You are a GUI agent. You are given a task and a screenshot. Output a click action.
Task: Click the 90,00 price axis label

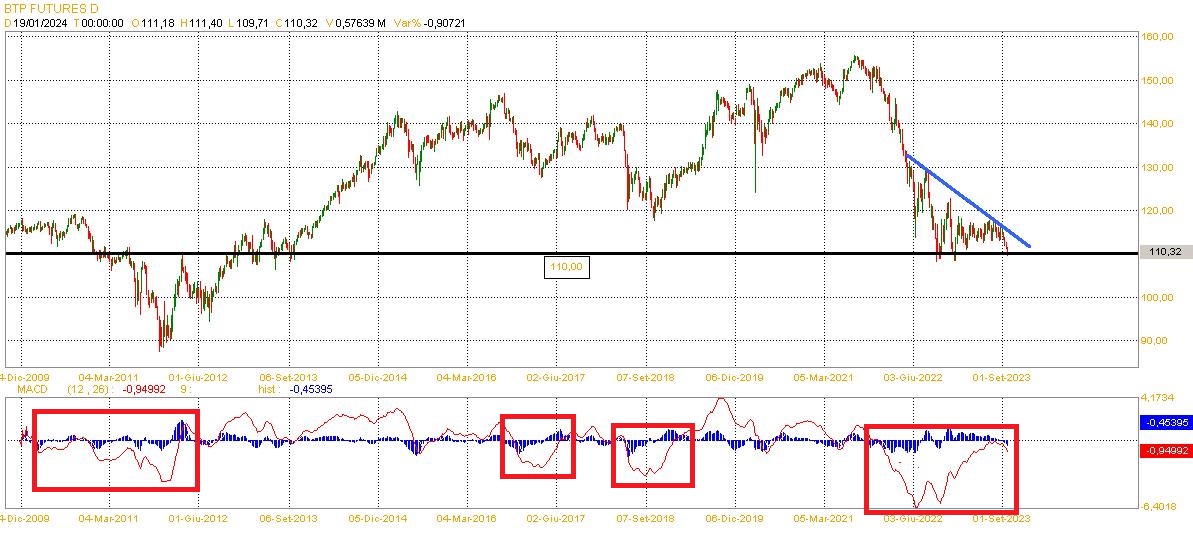click(x=1156, y=340)
